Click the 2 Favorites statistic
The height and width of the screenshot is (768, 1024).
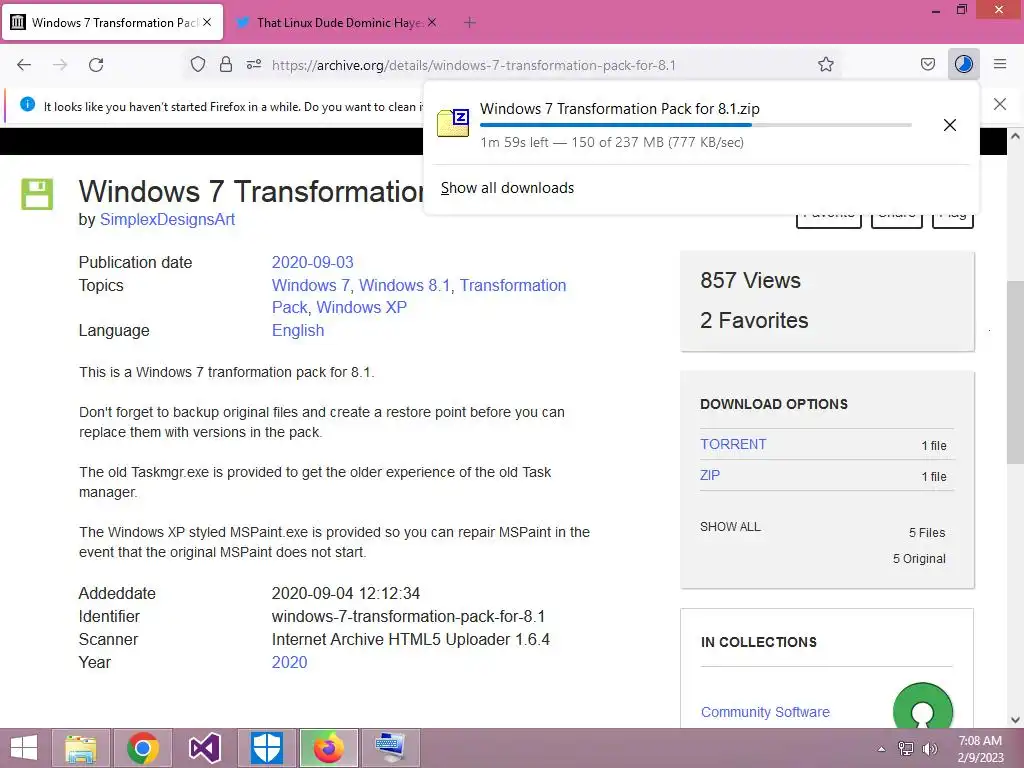pyautogui.click(x=754, y=320)
